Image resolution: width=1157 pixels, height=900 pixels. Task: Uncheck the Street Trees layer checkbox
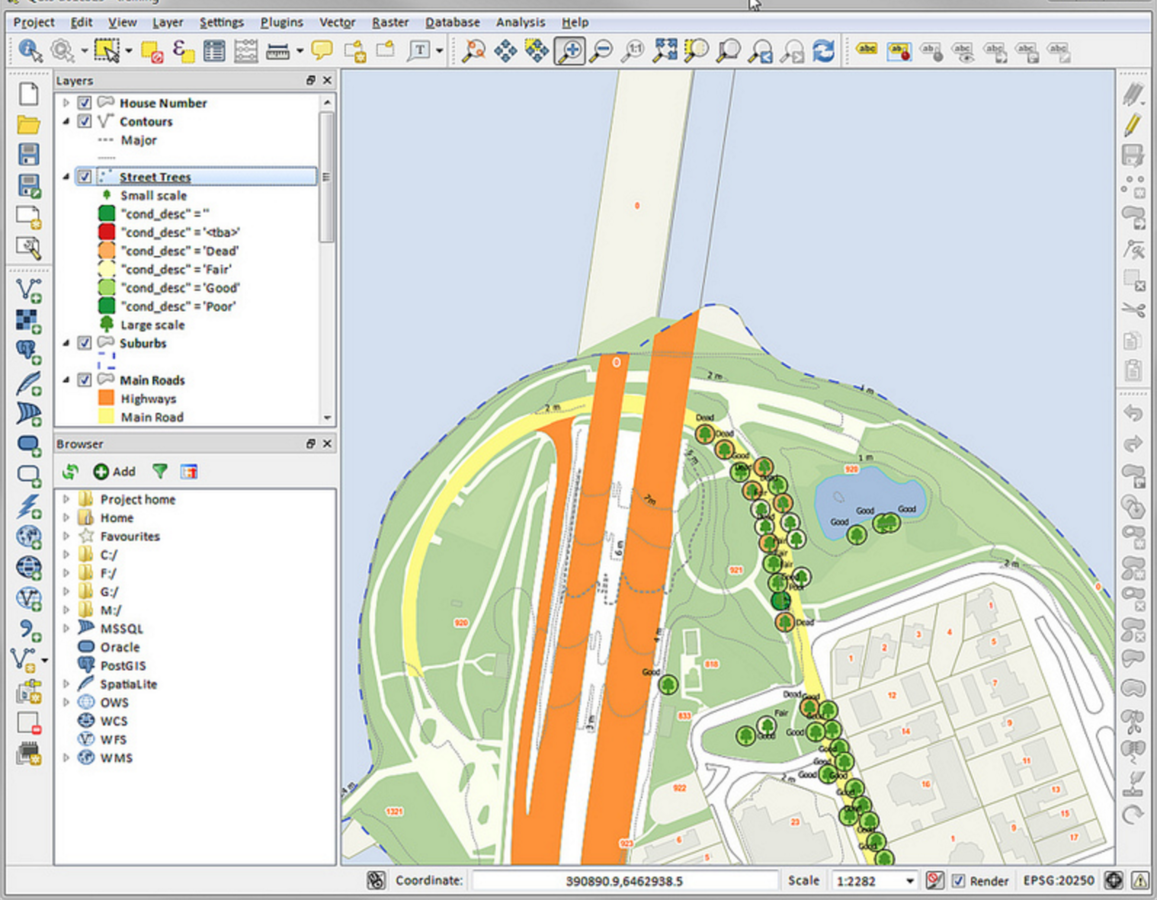point(85,177)
